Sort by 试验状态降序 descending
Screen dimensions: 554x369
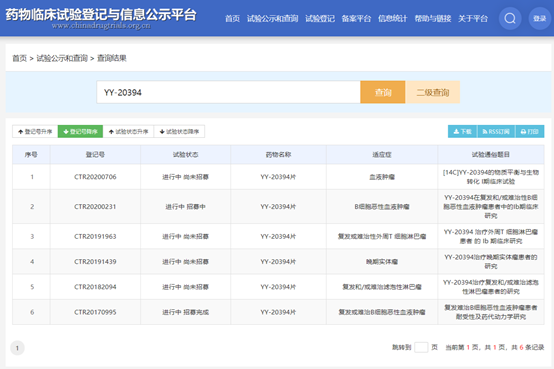(x=179, y=131)
